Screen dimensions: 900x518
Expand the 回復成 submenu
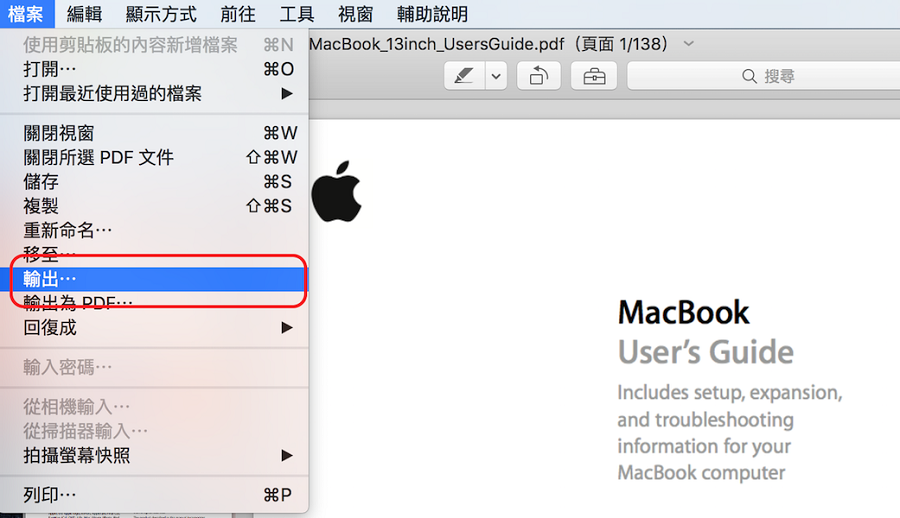(x=154, y=327)
